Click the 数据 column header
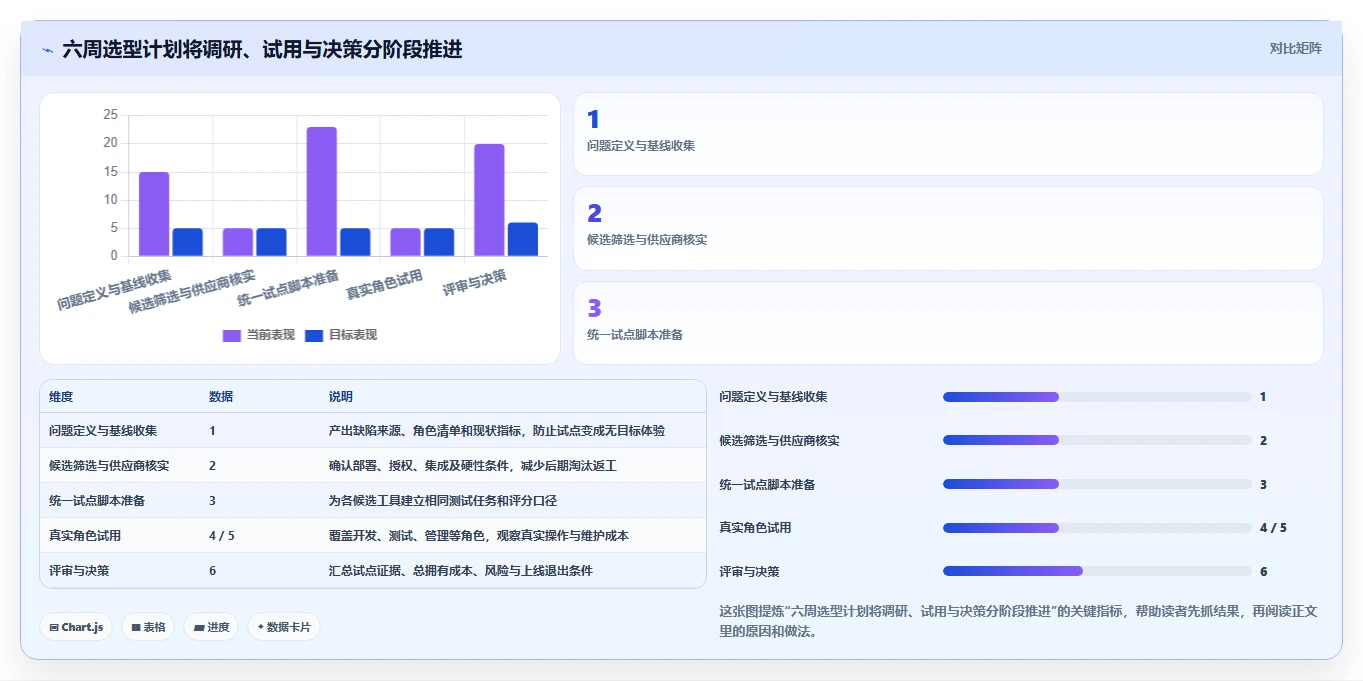The width and height of the screenshot is (1363, 681). tap(221, 397)
